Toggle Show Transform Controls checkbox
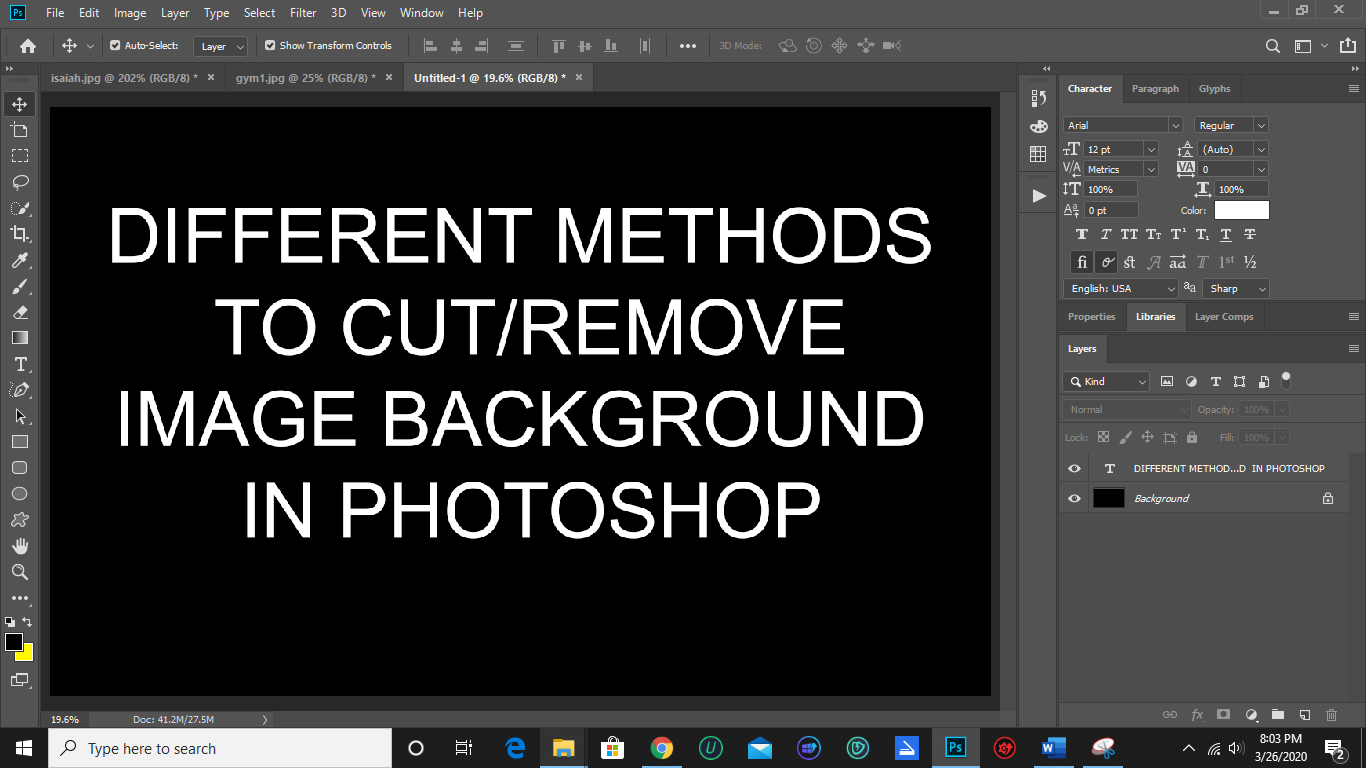Screen dimensions: 1366x768 click(x=270, y=45)
